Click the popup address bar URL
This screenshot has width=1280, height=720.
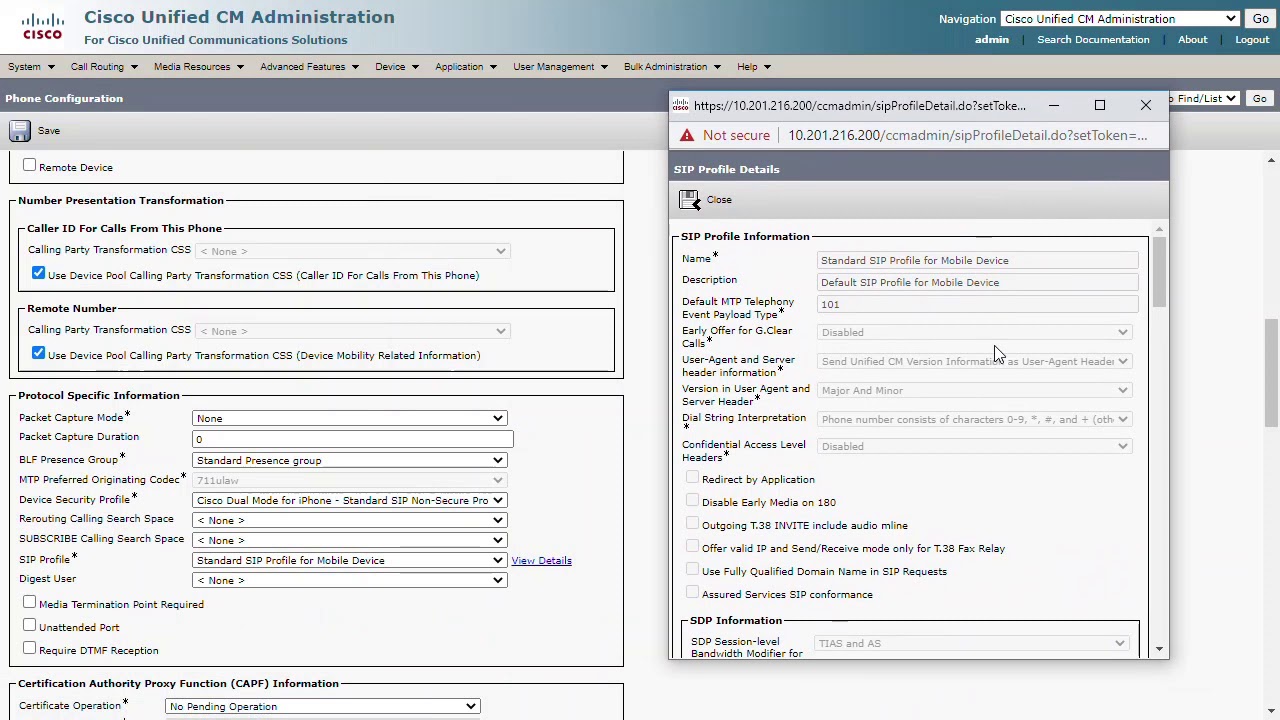[x=967, y=135]
